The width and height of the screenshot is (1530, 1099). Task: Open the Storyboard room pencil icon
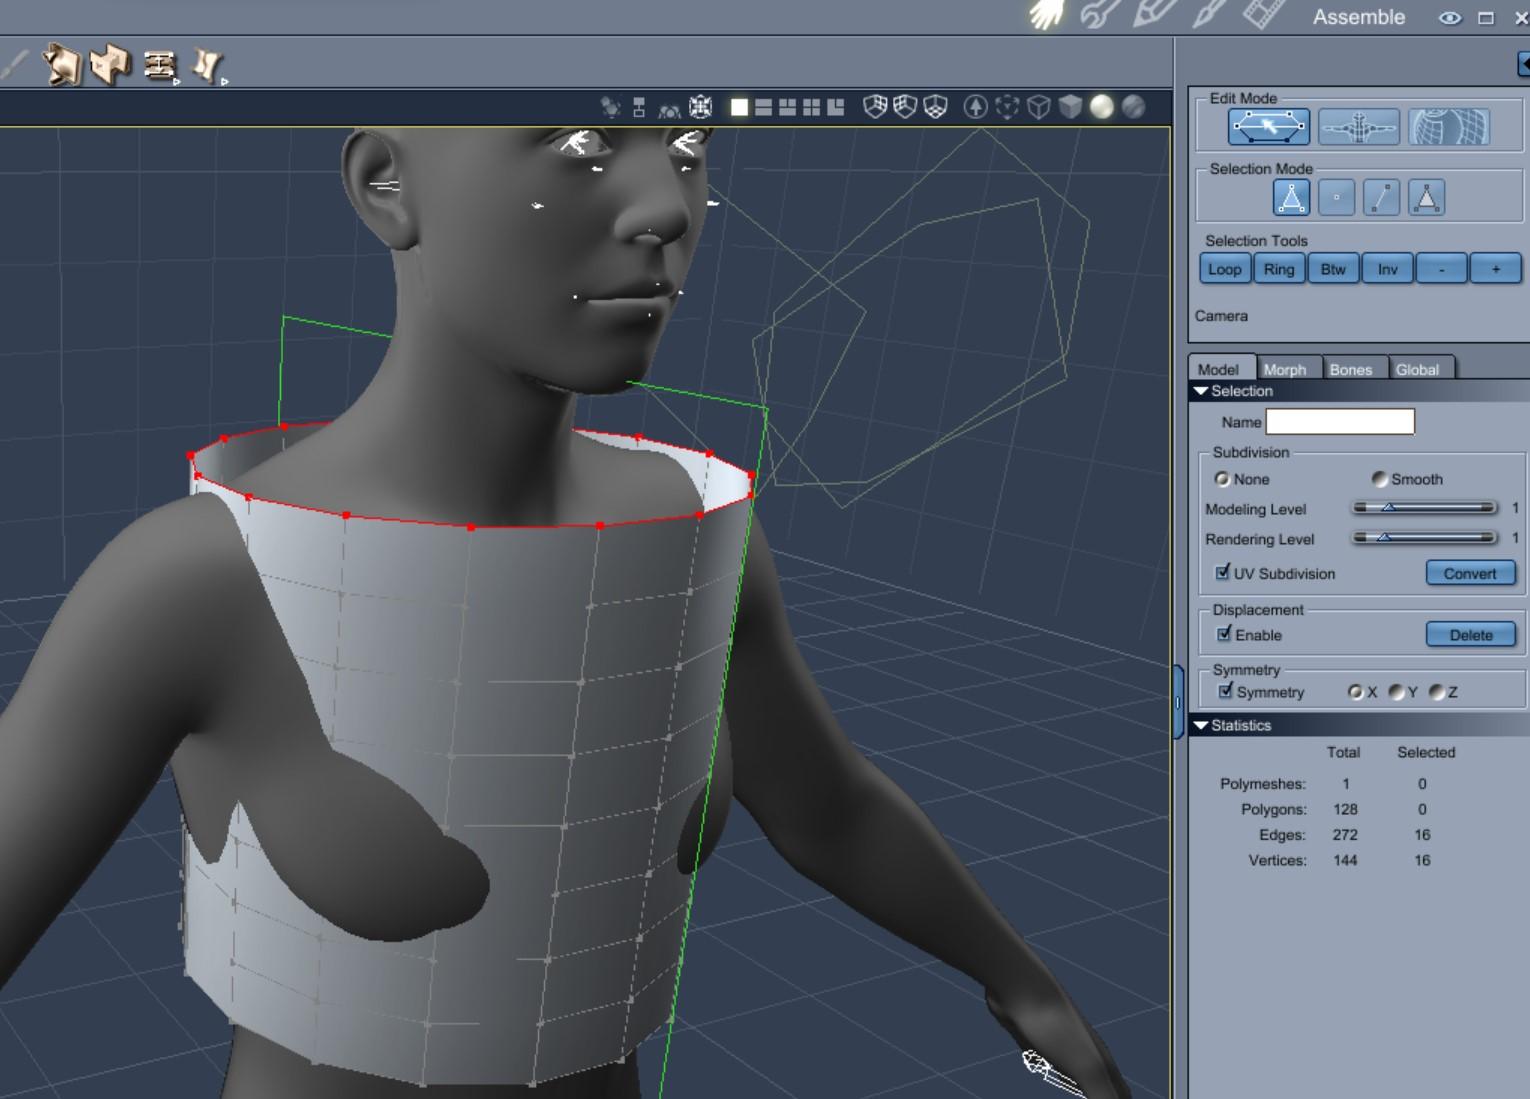point(1154,14)
